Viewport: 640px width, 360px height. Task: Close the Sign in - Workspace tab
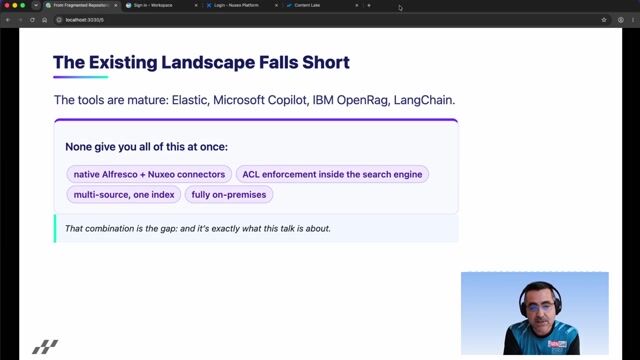click(196, 5)
